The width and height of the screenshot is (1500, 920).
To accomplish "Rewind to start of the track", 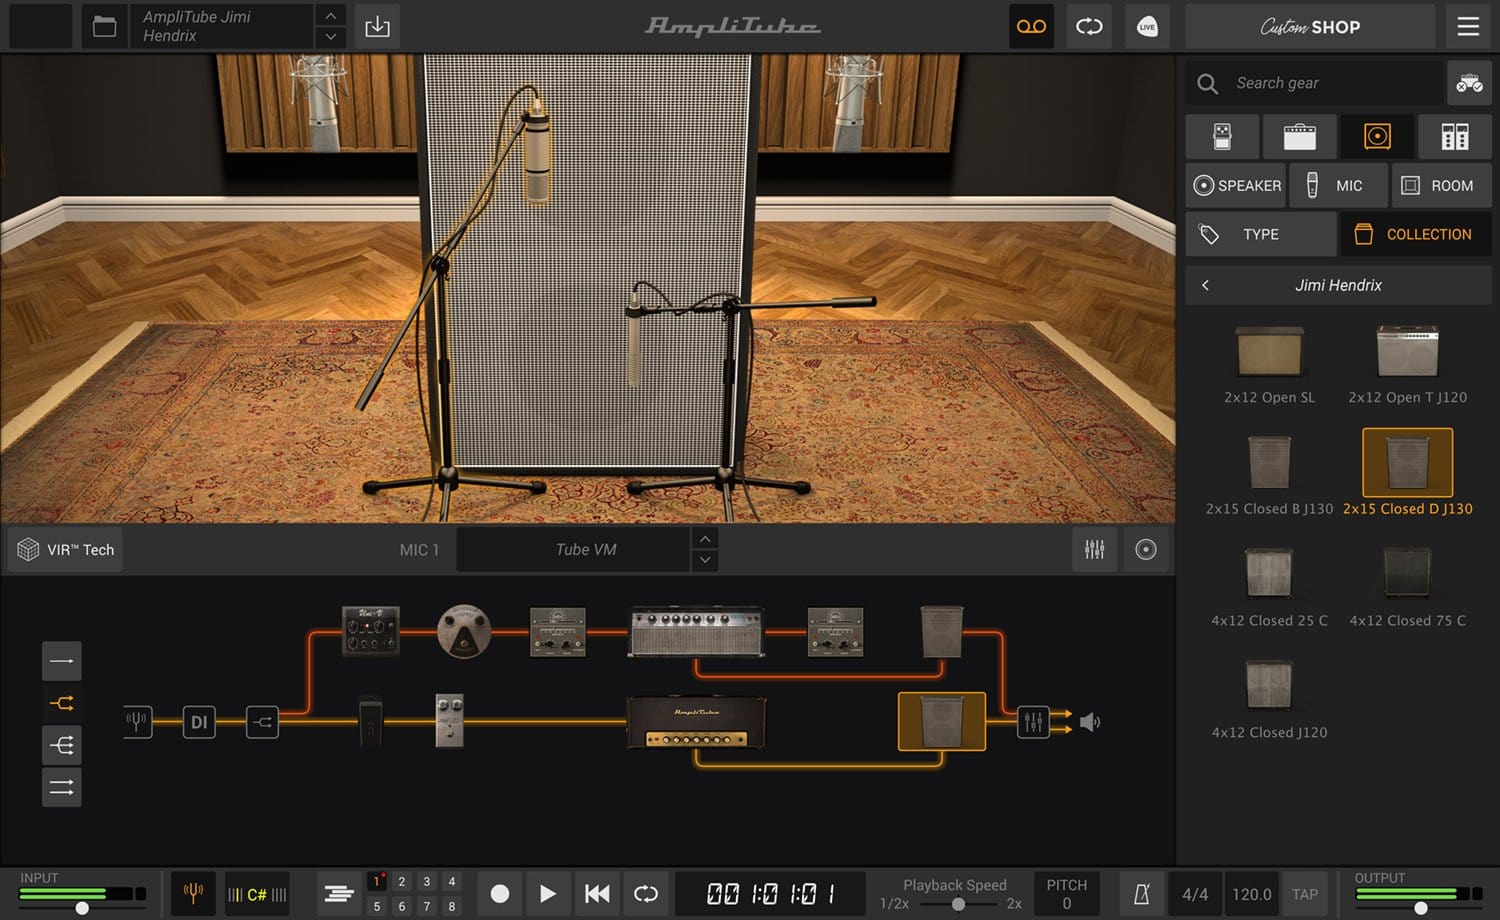I will (x=597, y=894).
